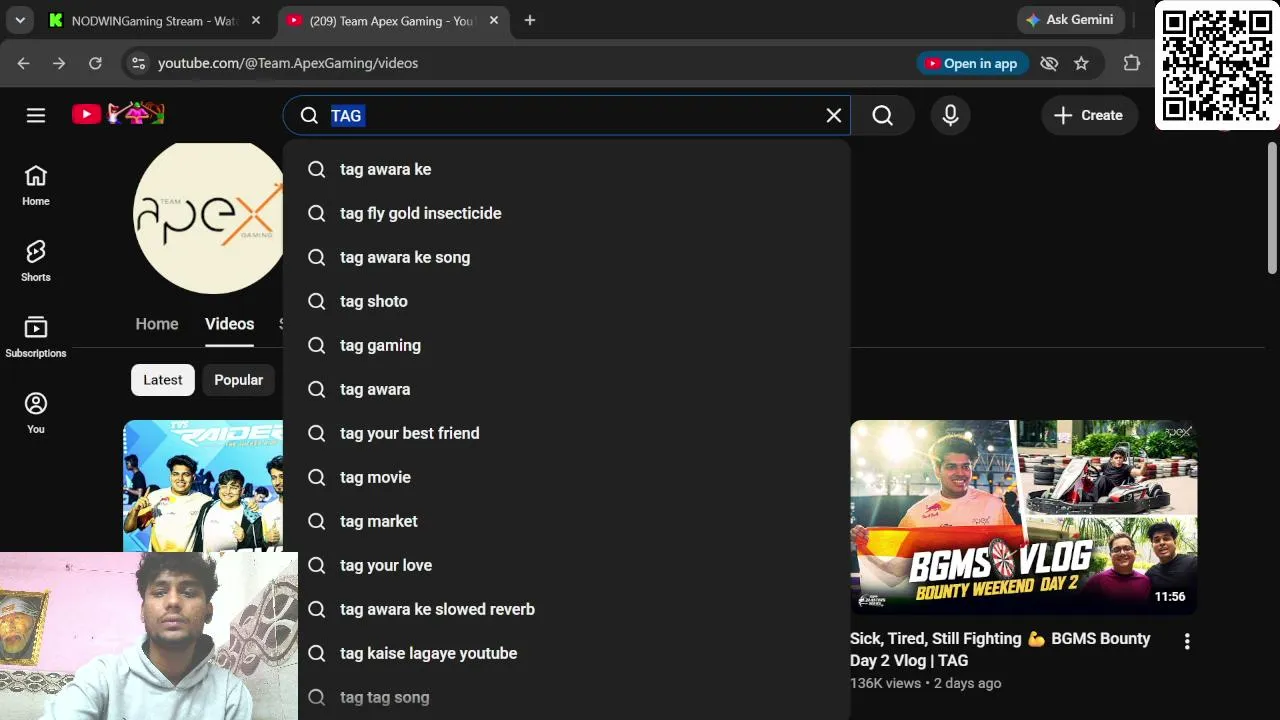Reload the current page

pyautogui.click(x=95, y=63)
